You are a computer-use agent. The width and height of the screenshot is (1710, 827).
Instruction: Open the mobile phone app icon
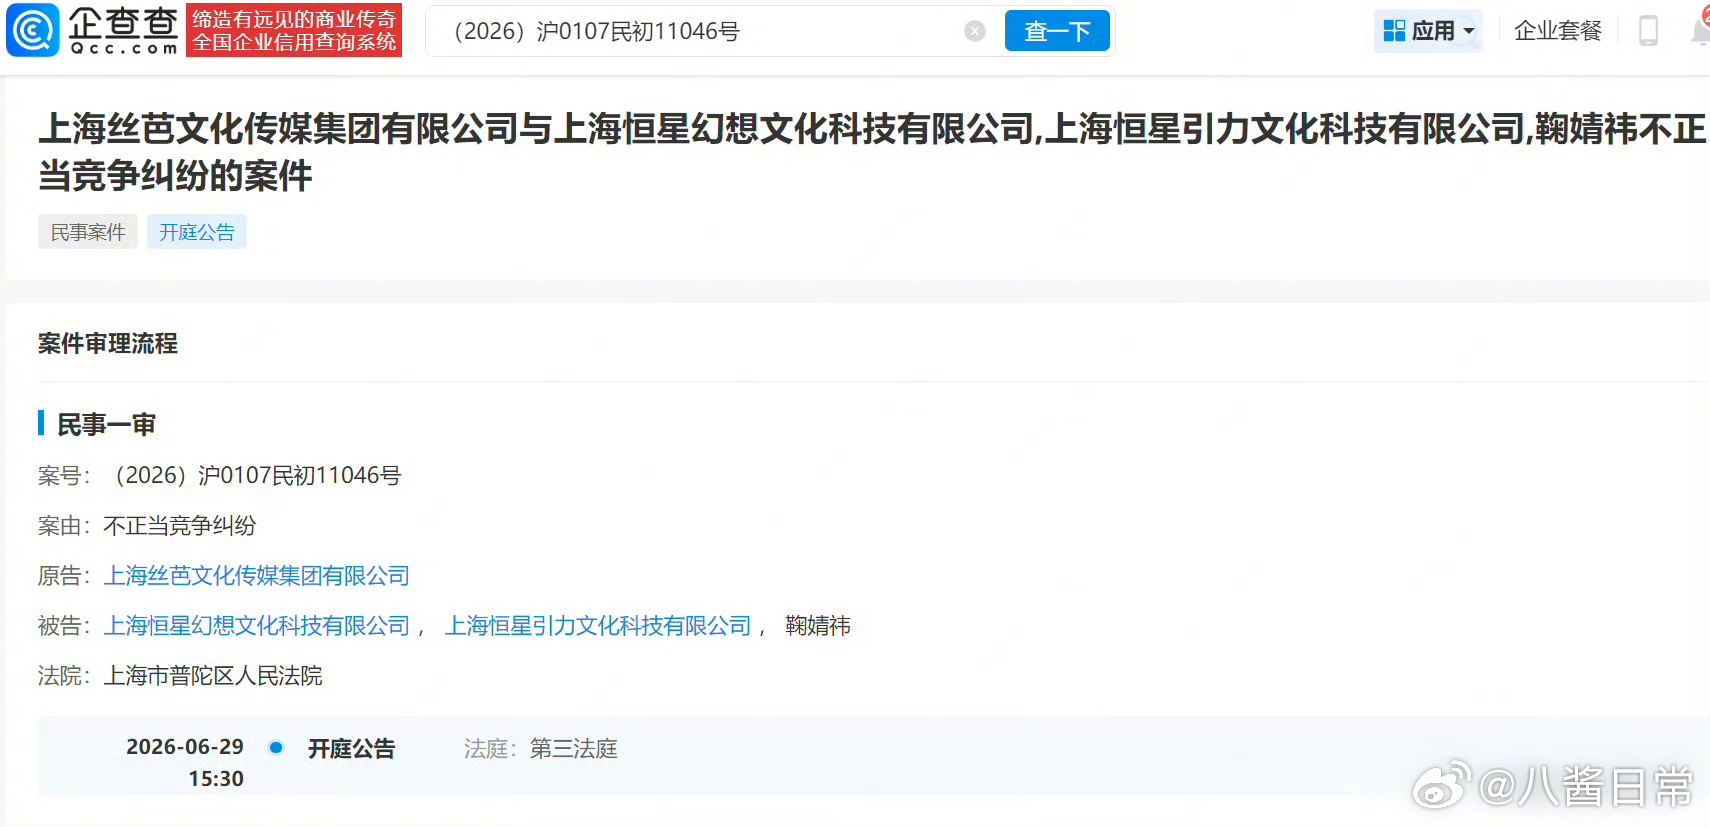(x=1648, y=31)
